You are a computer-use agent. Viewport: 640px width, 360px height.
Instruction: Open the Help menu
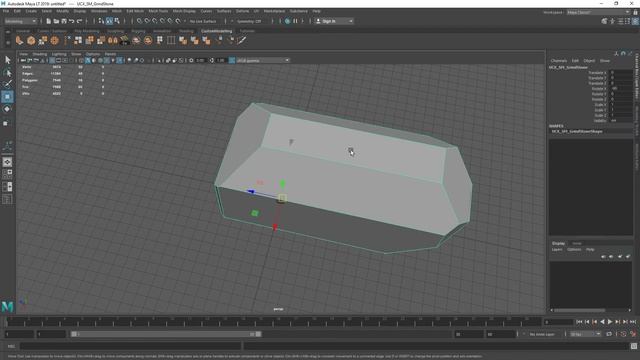pyautogui.click(x=316, y=11)
